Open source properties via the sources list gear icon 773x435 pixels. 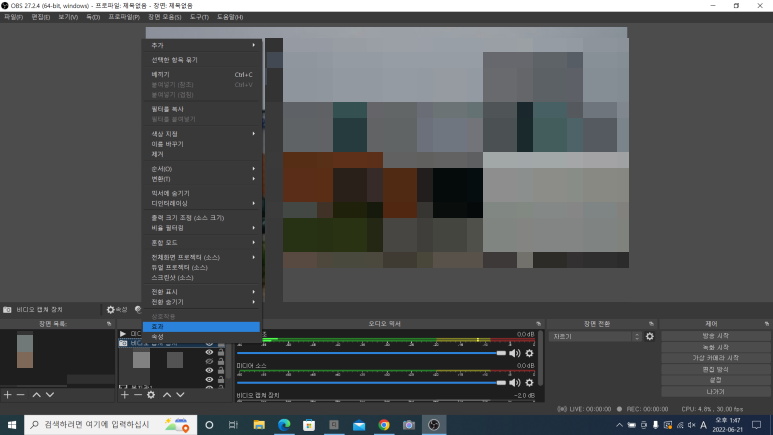151,395
